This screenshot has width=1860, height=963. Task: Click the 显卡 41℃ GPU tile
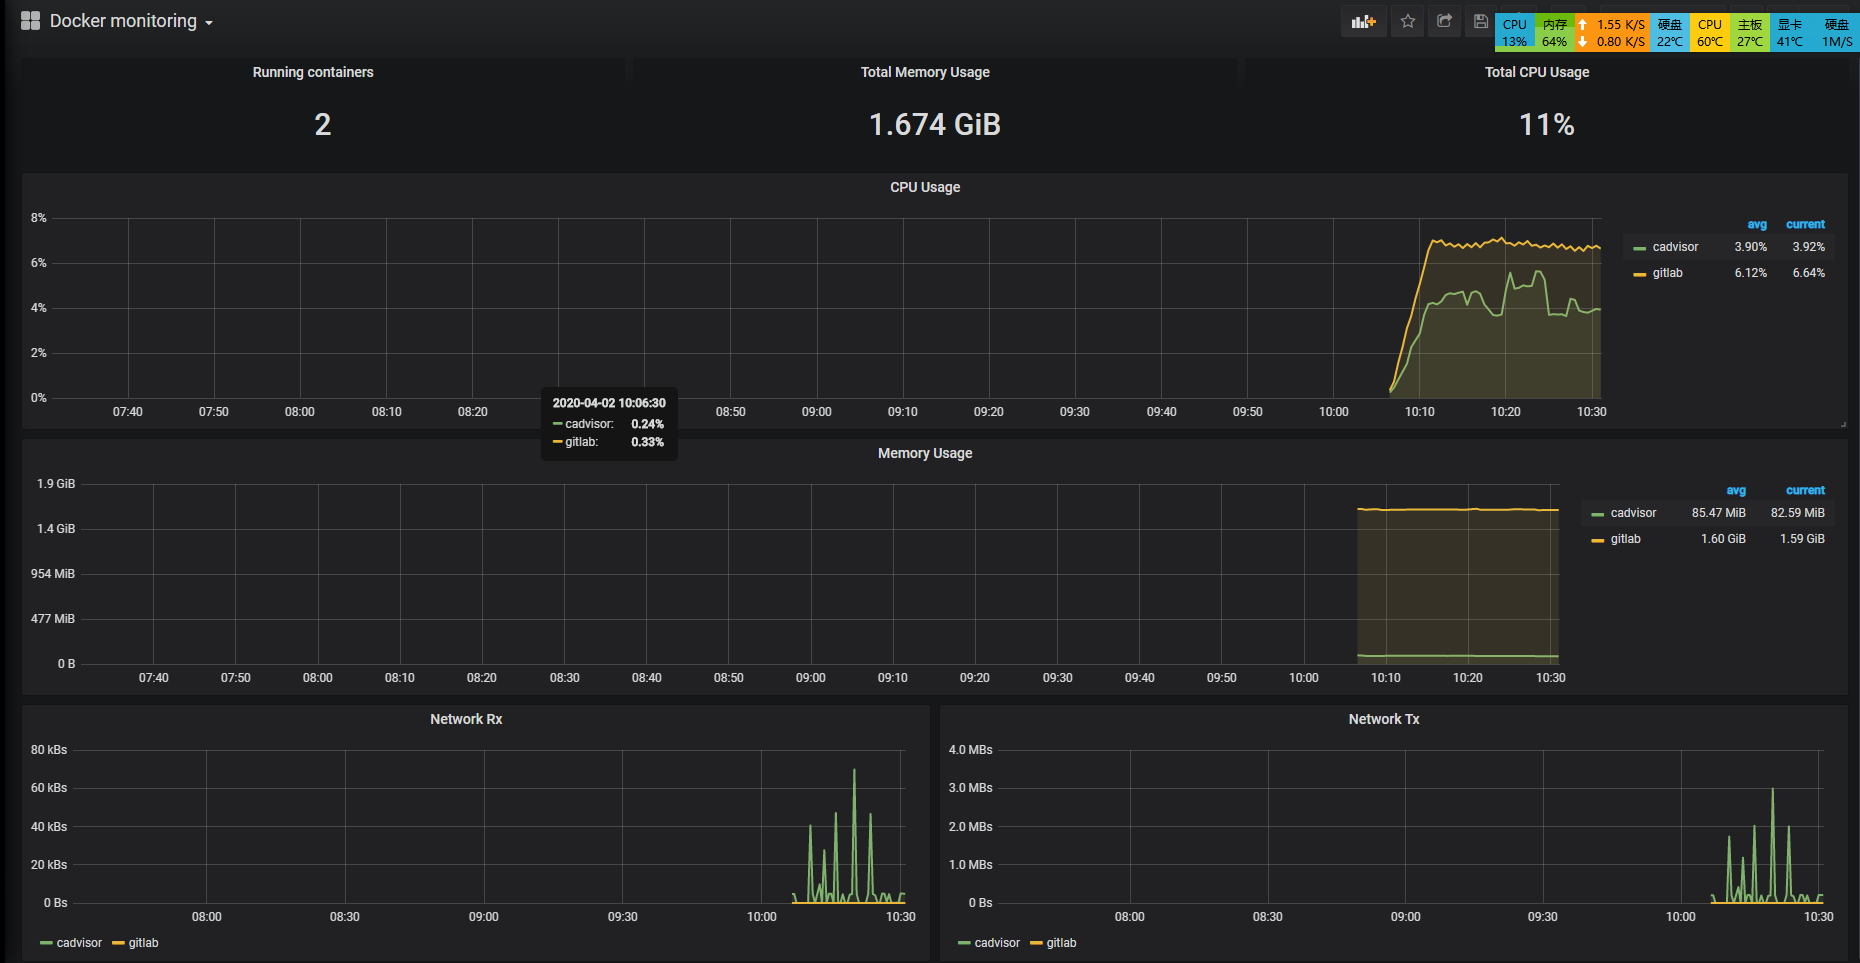tap(1789, 32)
